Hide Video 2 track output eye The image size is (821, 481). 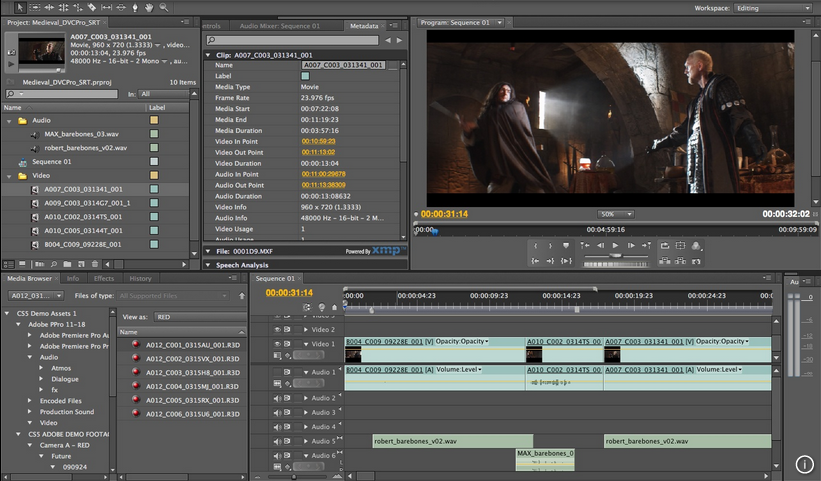coord(277,329)
